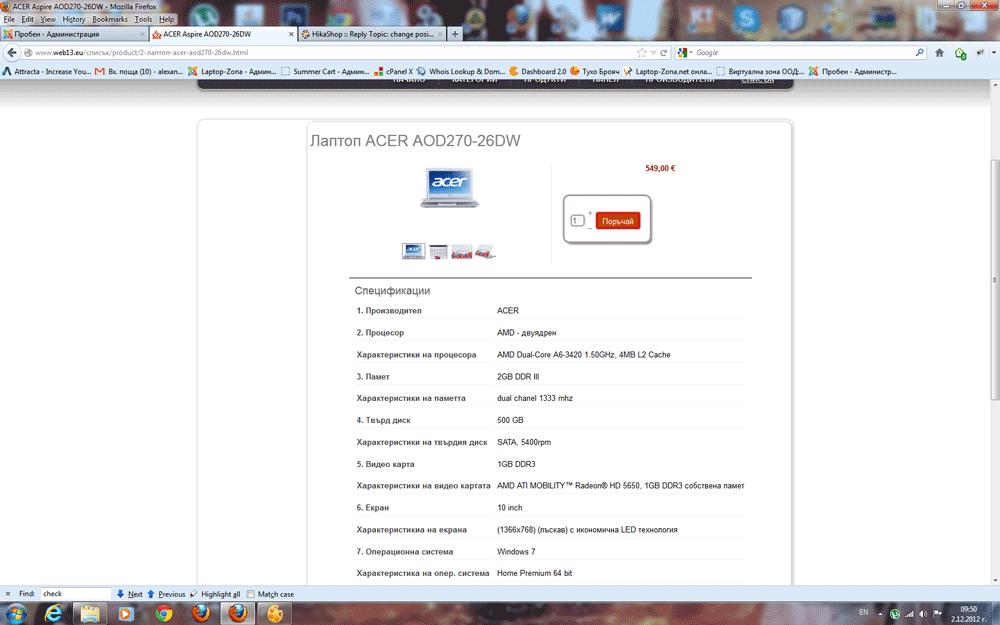This screenshot has width=1000, height=625.
Task: Open the Gmail Вх. поща (10) bookmark
Action: click(x=139, y=71)
